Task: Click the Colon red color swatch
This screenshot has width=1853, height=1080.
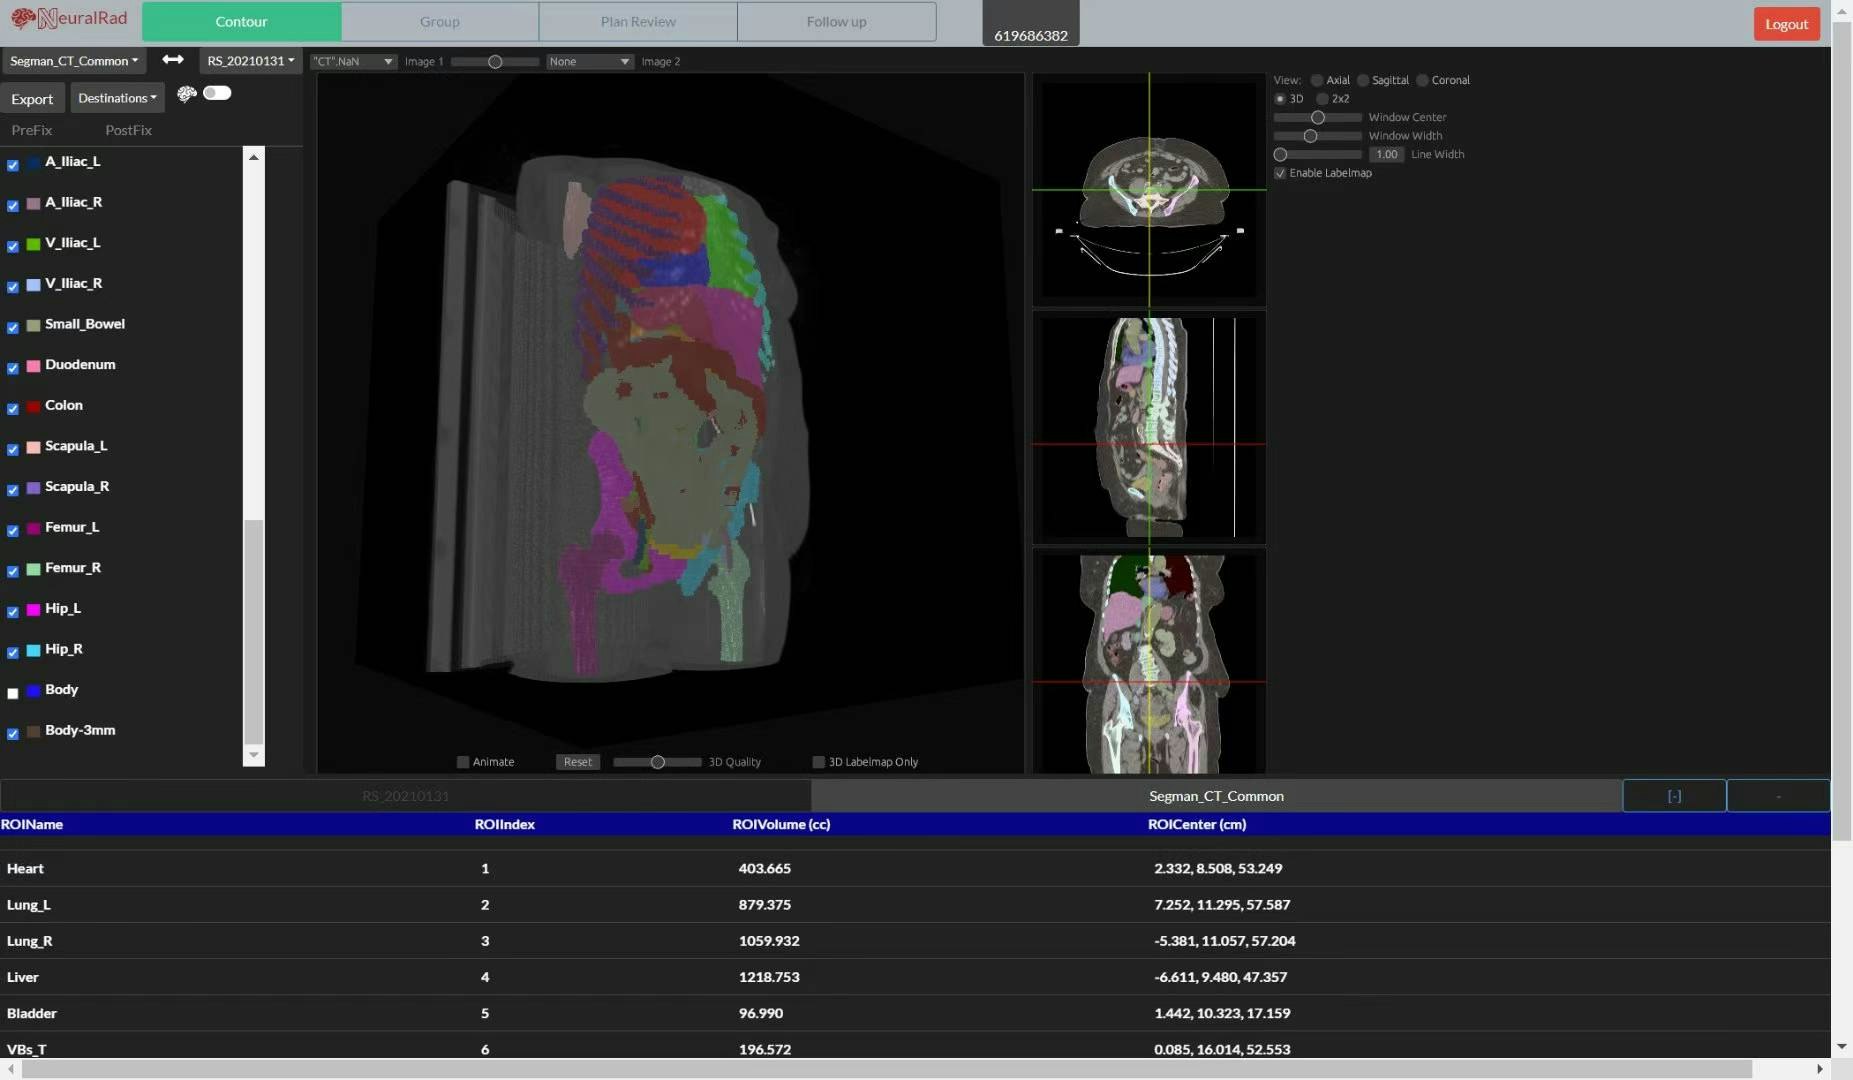Action: pyautogui.click(x=33, y=407)
